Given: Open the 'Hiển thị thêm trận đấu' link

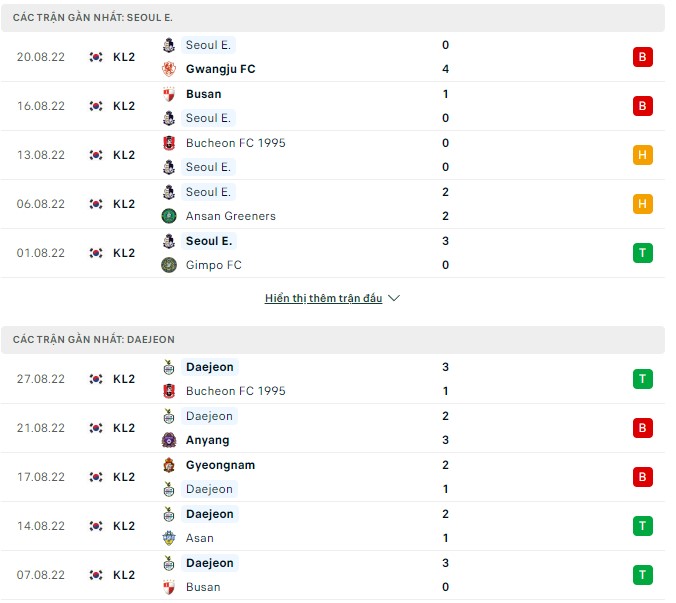Looking at the screenshot, I should click(323, 298).
